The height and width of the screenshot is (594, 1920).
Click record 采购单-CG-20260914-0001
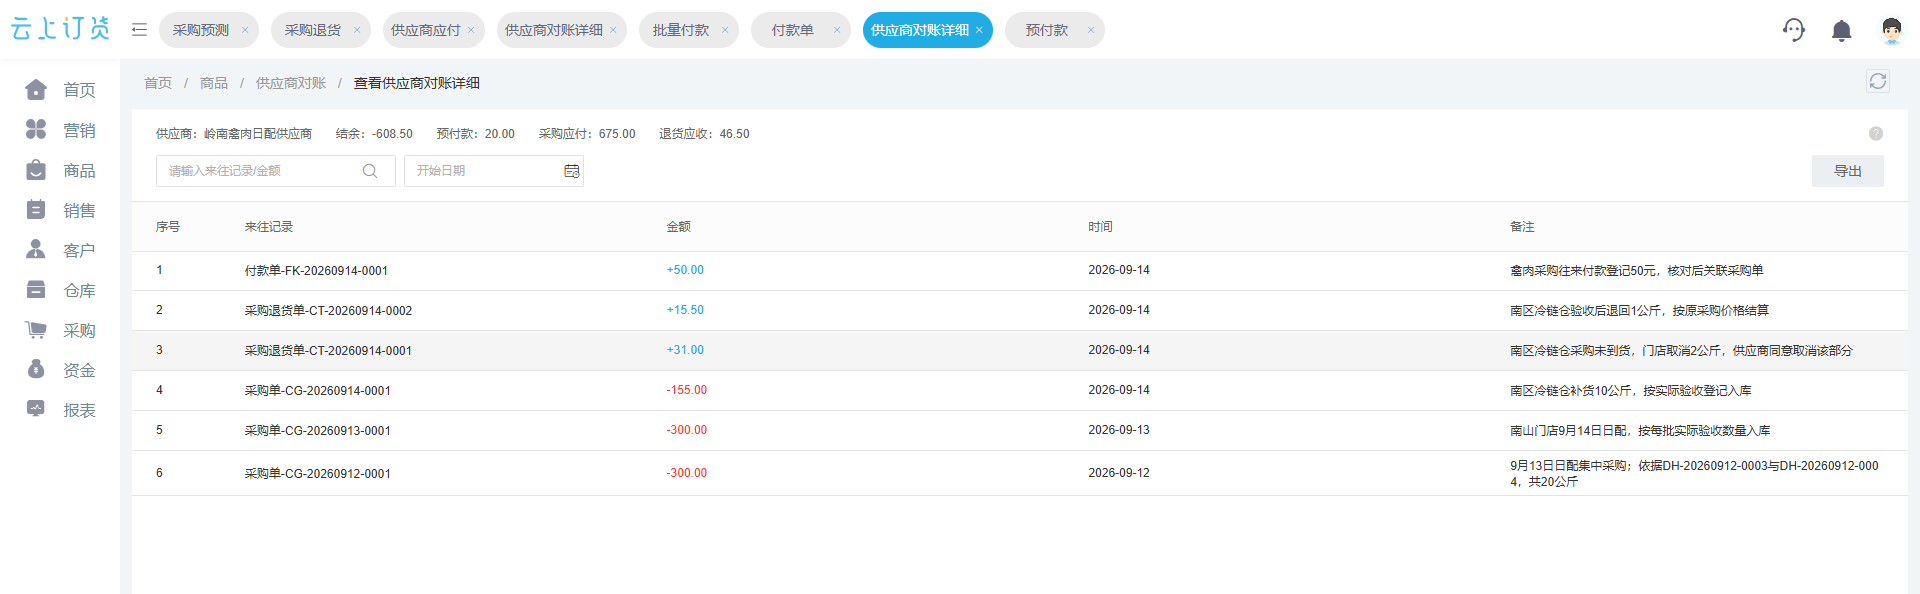click(x=318, y=391)
